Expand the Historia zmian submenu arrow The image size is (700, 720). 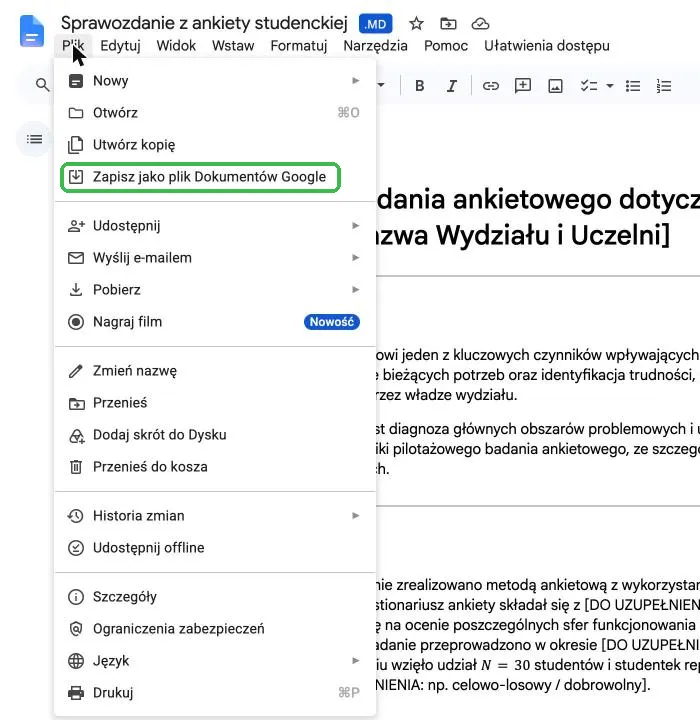(x=356, y=516)
